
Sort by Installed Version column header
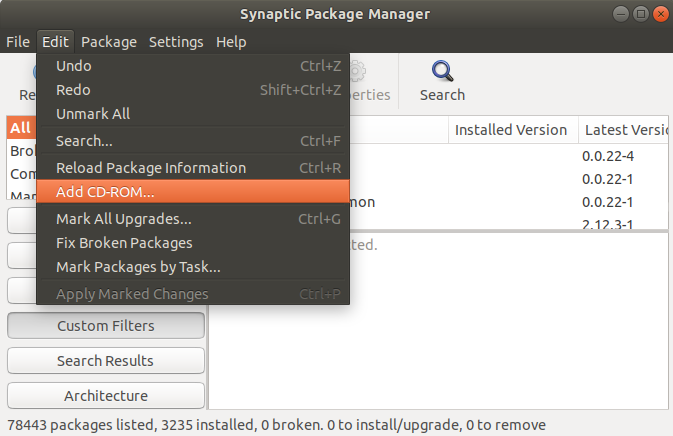click(x=510, y=130)
